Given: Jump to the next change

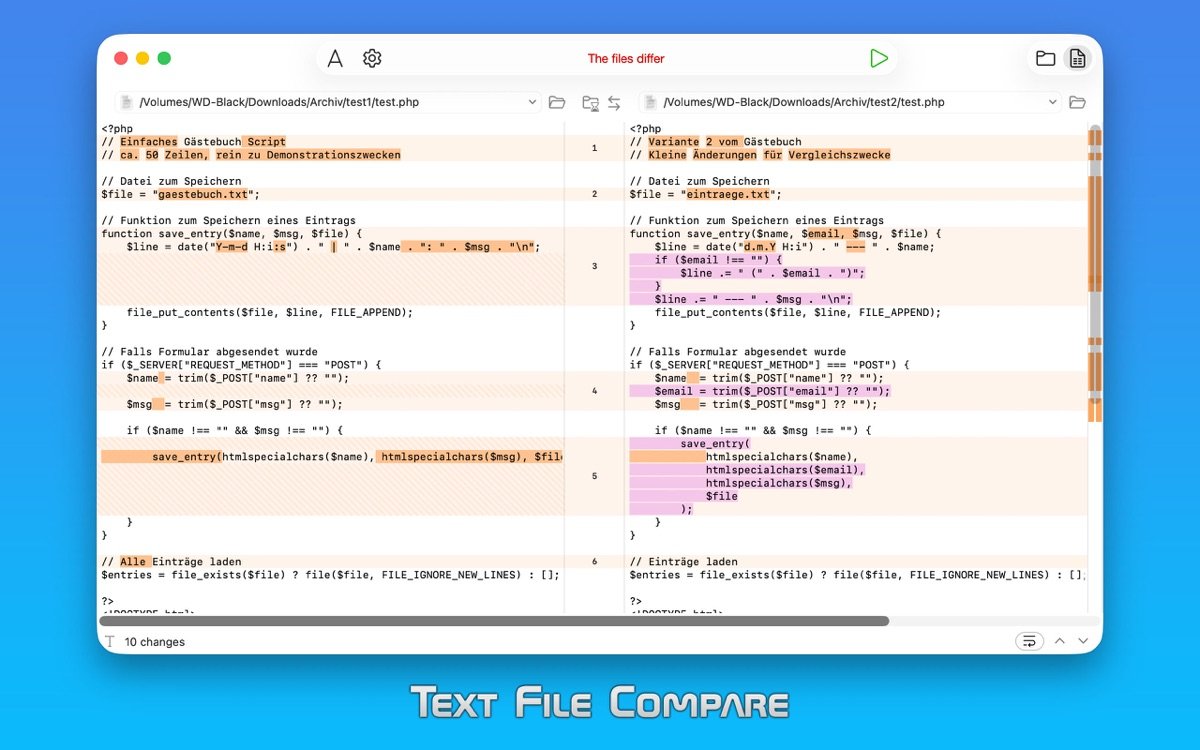Looking at the screenshot, I should (x=1082, y=641).
